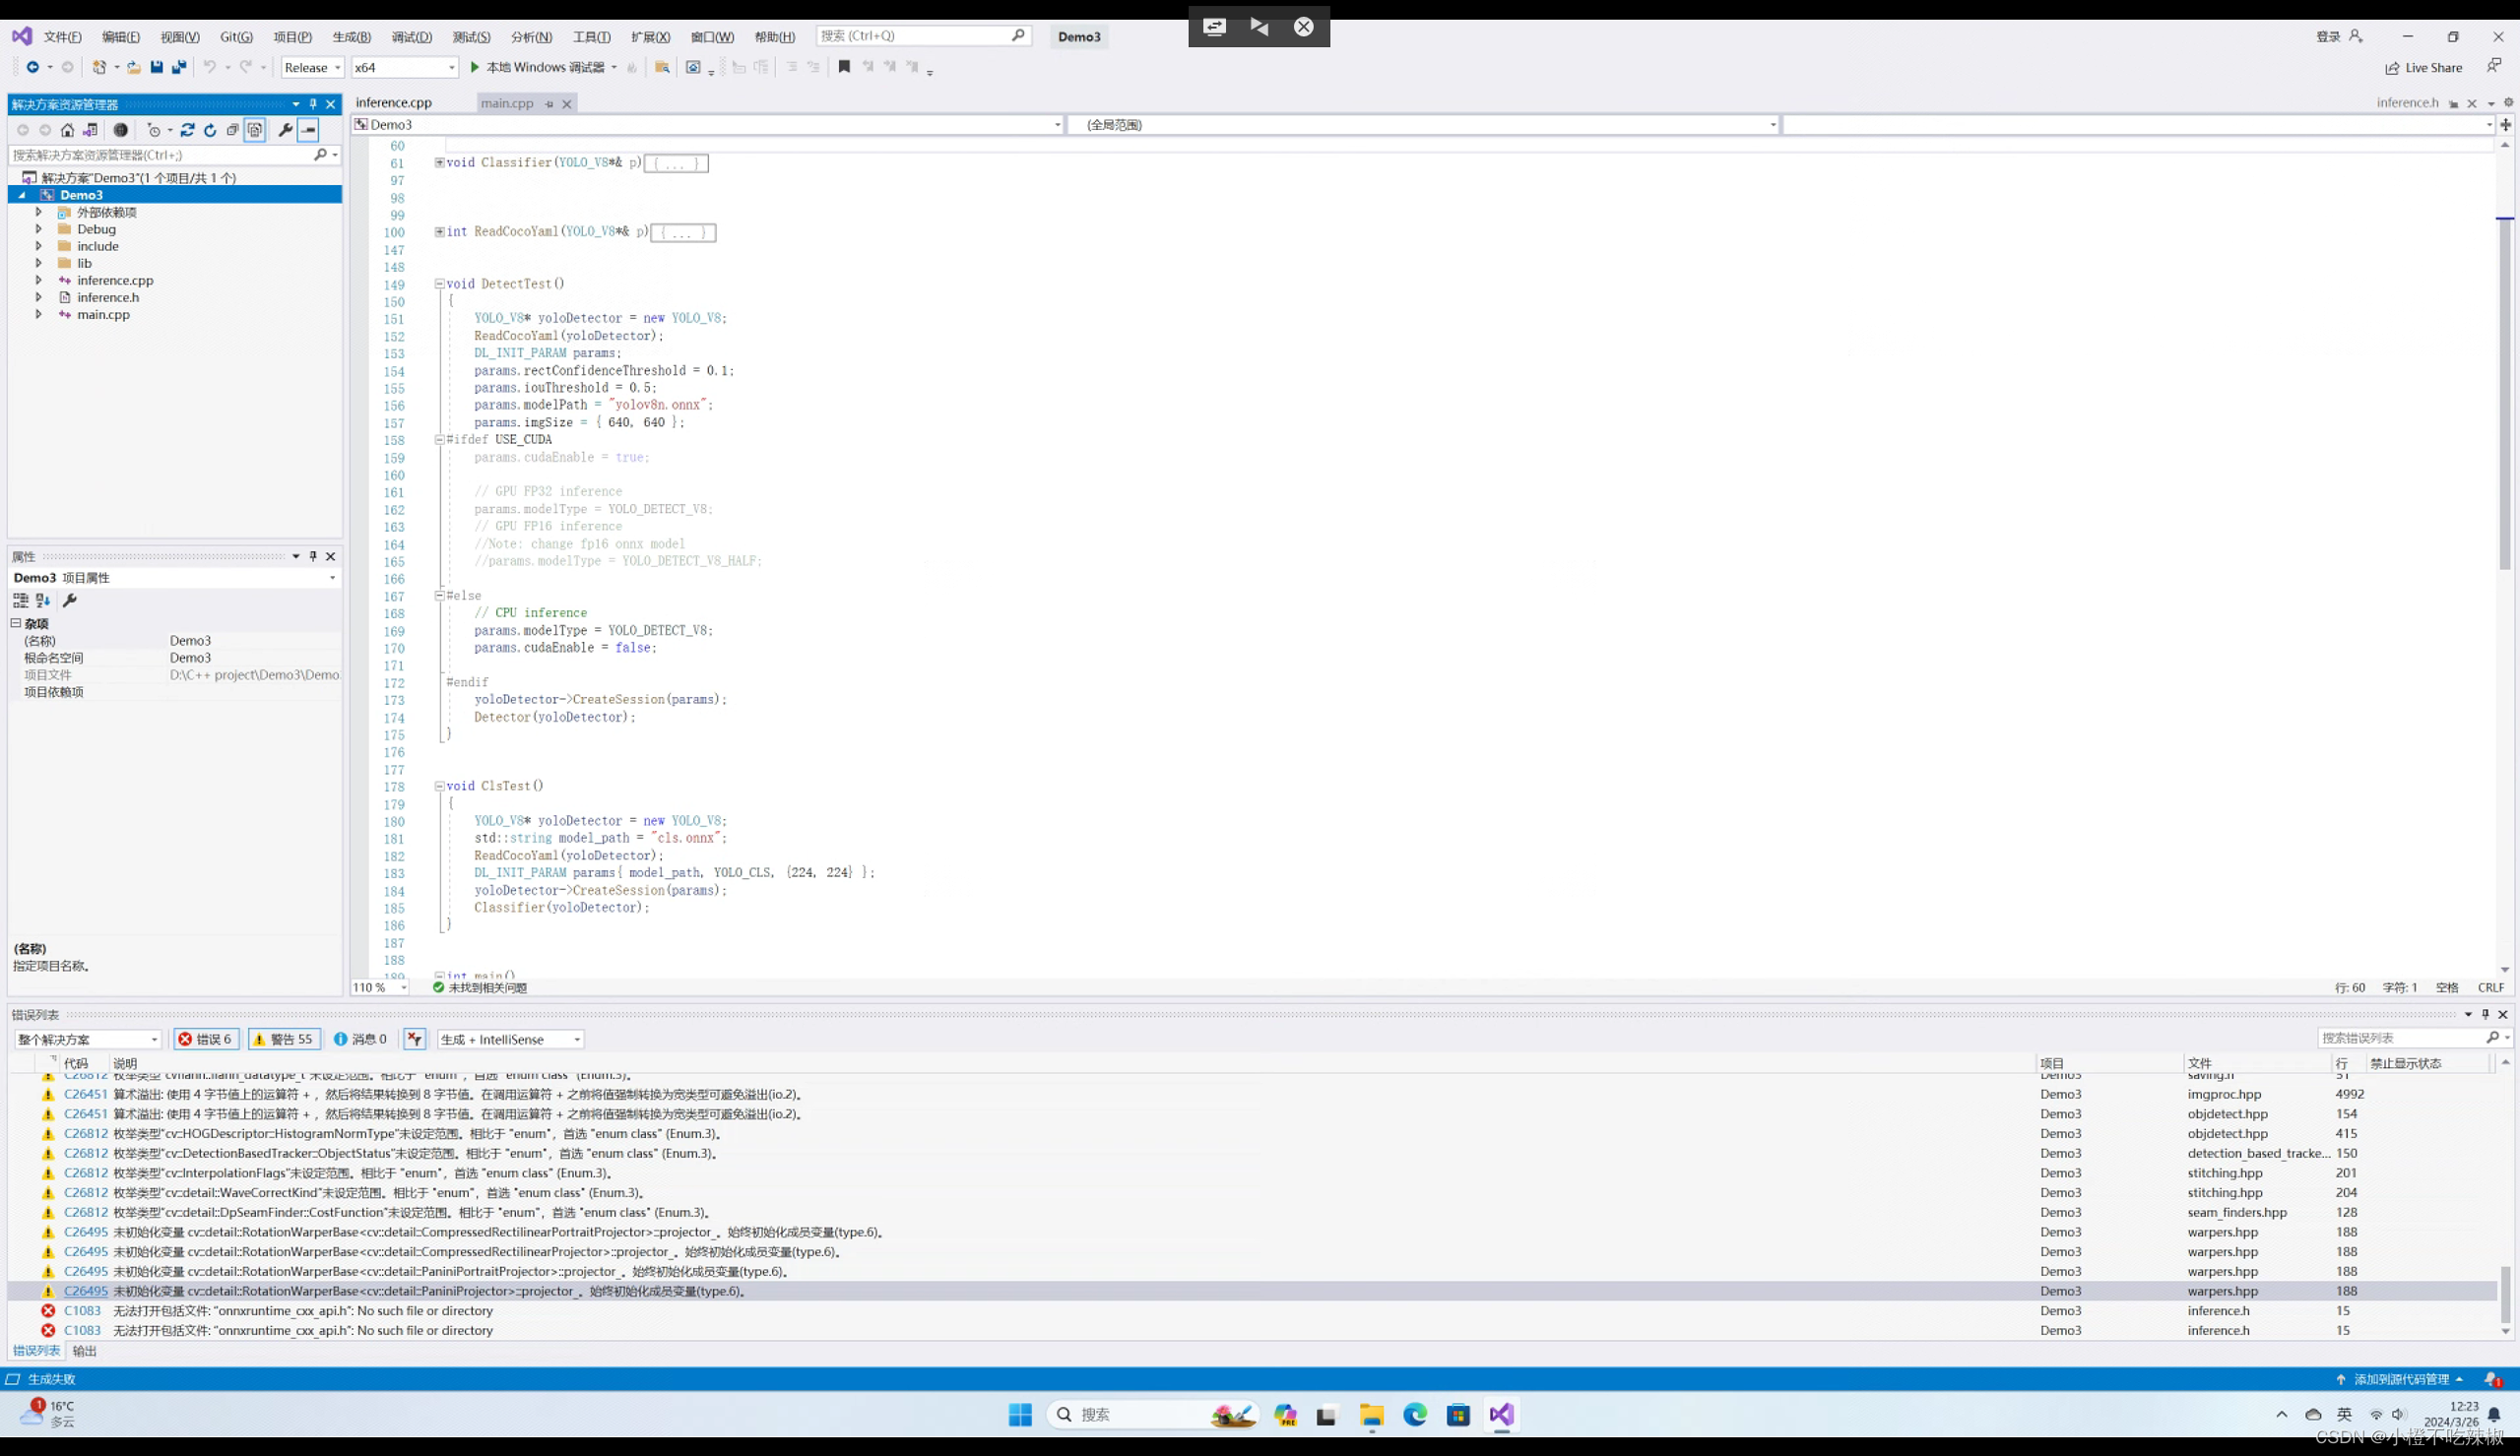Open the 110 % zoom dropdown

click(x=379, y=987)
